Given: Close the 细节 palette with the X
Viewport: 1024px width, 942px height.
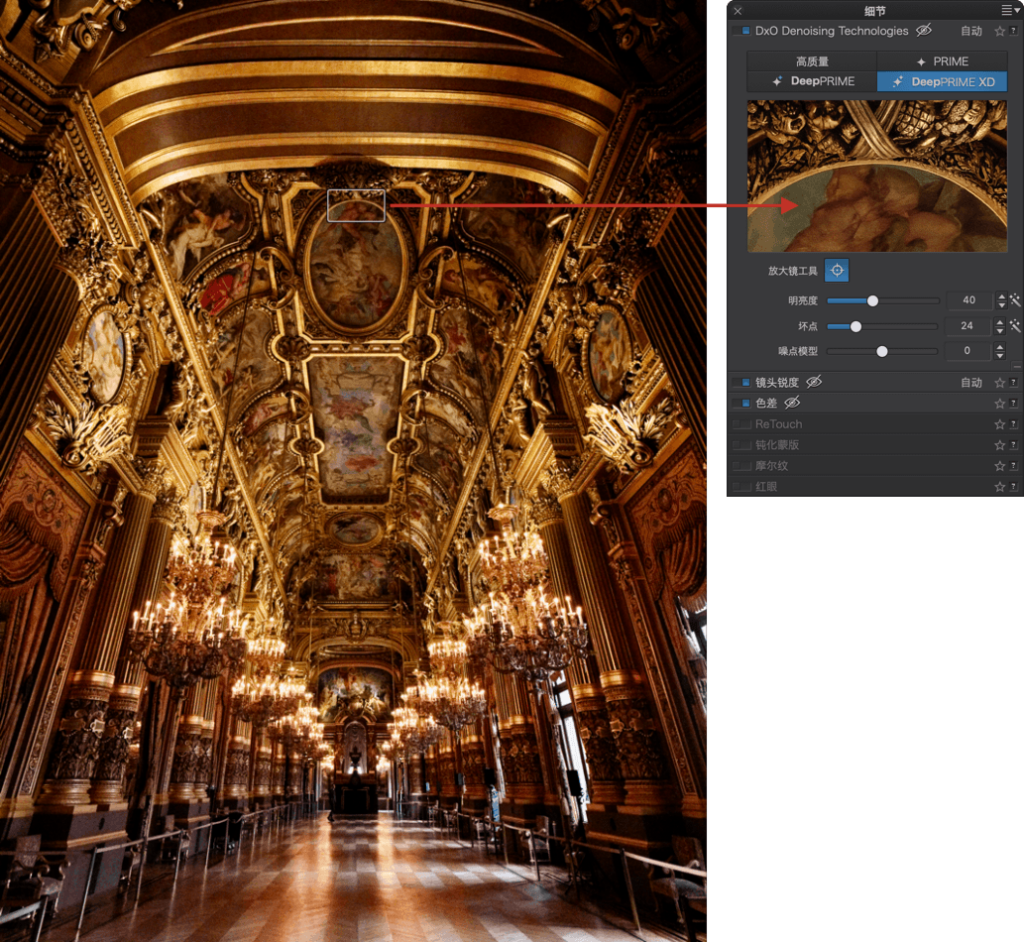Looking at the screenshot, I should 737,11.
